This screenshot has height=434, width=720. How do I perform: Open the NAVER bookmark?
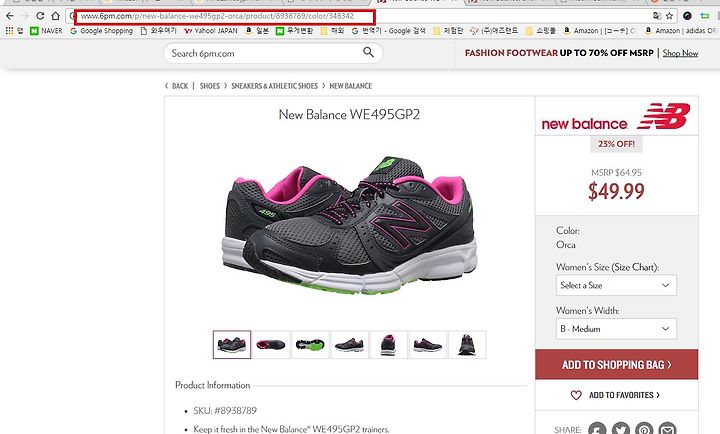point(46,31)
